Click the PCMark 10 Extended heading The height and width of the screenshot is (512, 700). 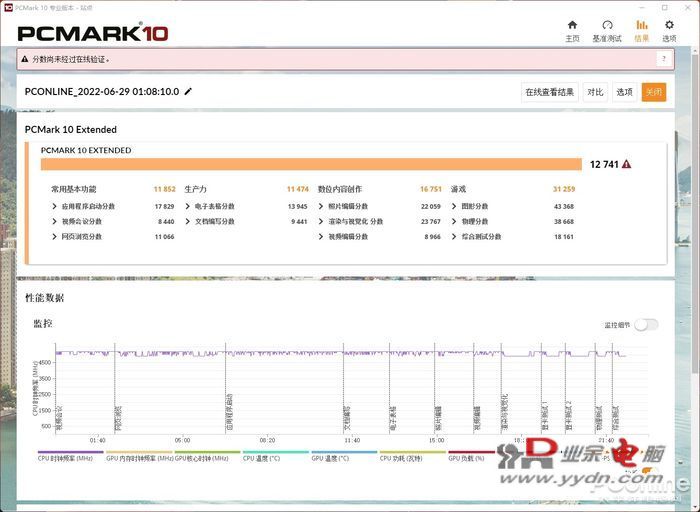point(71,129)
